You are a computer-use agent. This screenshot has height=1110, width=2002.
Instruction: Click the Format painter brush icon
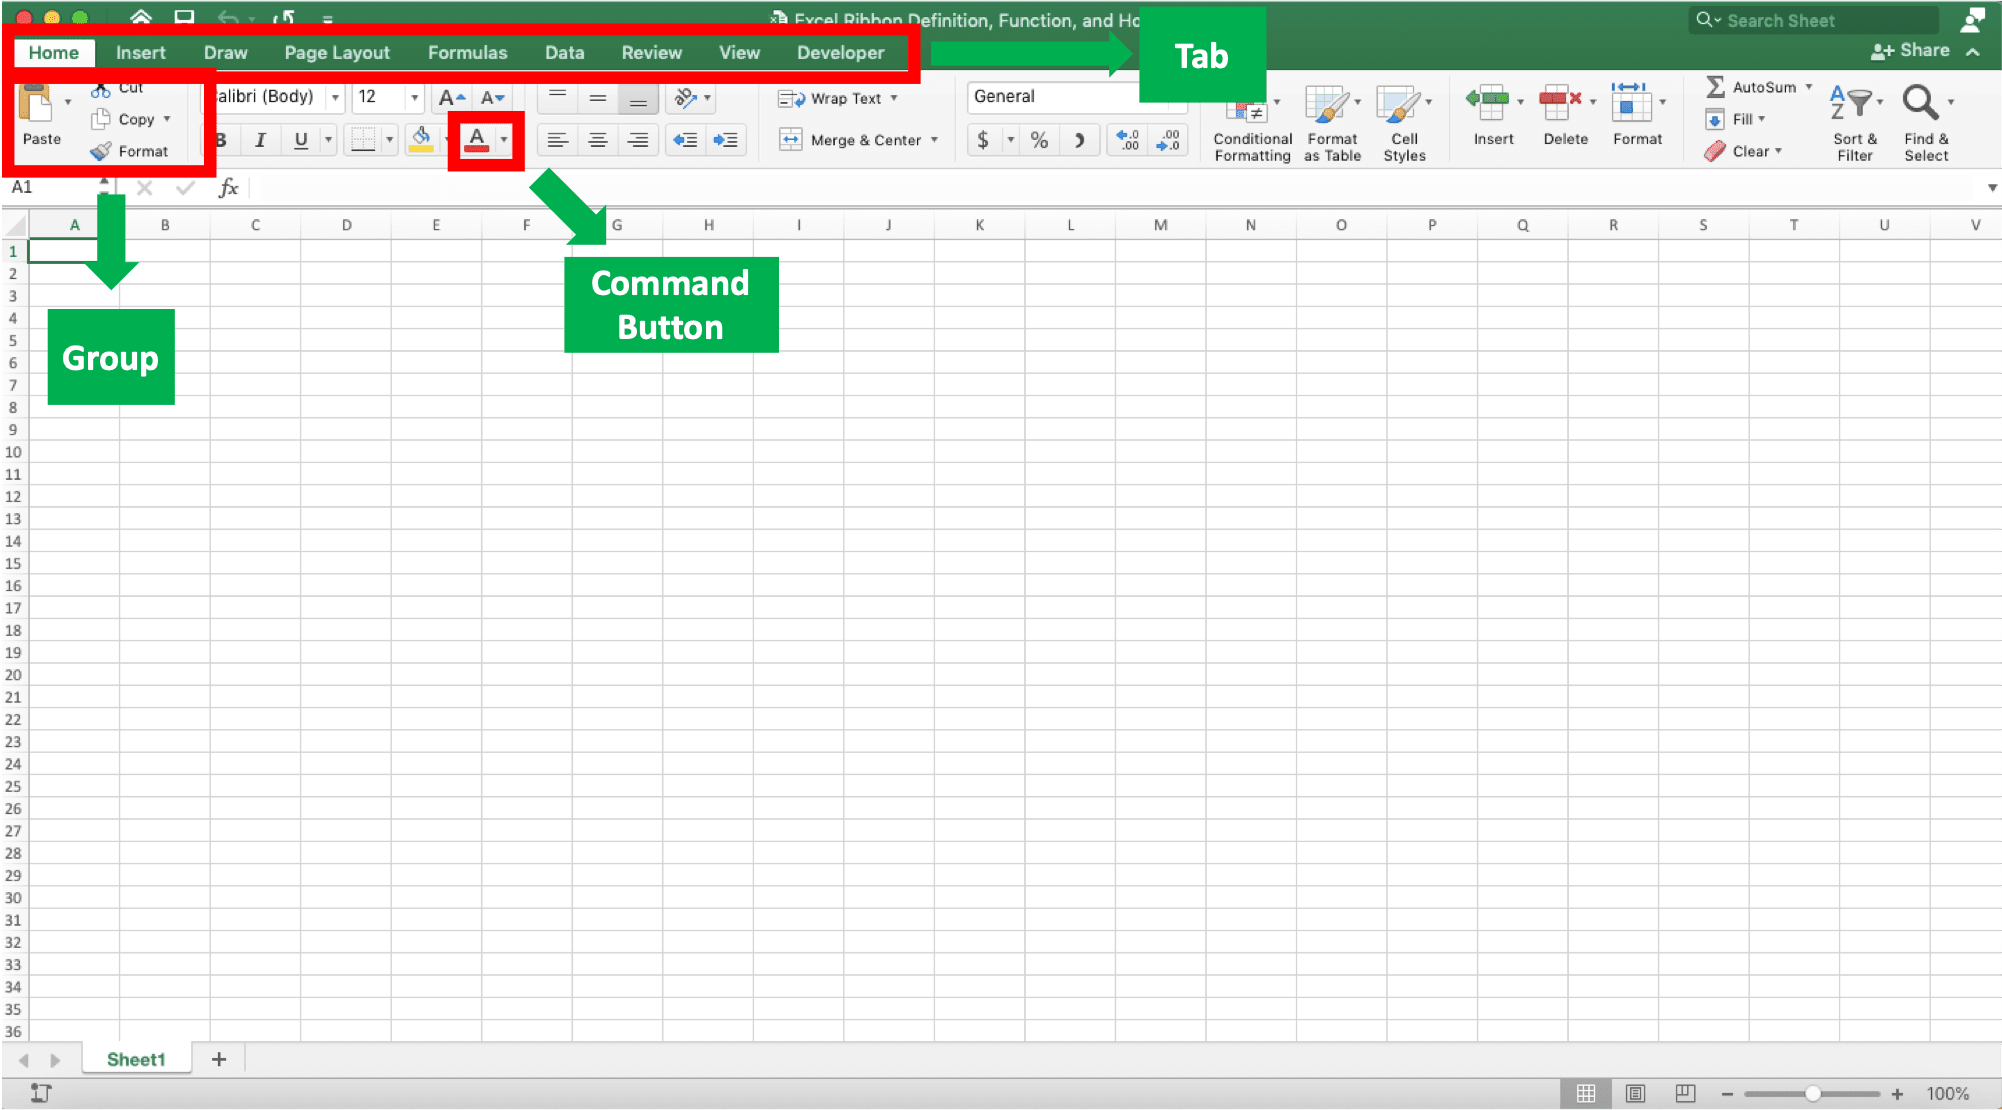coord(100,151)
